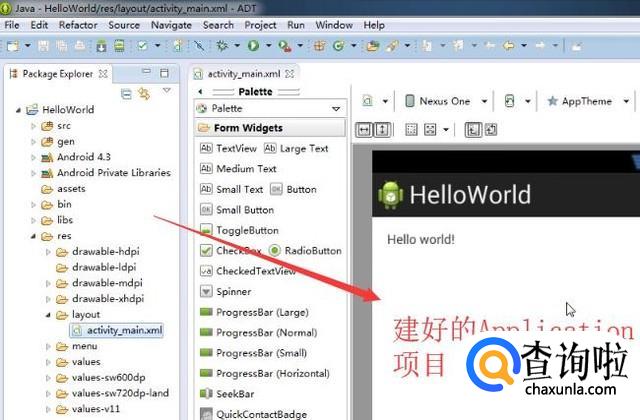Select the Spinner widget in palette

[x=226, y=291]
